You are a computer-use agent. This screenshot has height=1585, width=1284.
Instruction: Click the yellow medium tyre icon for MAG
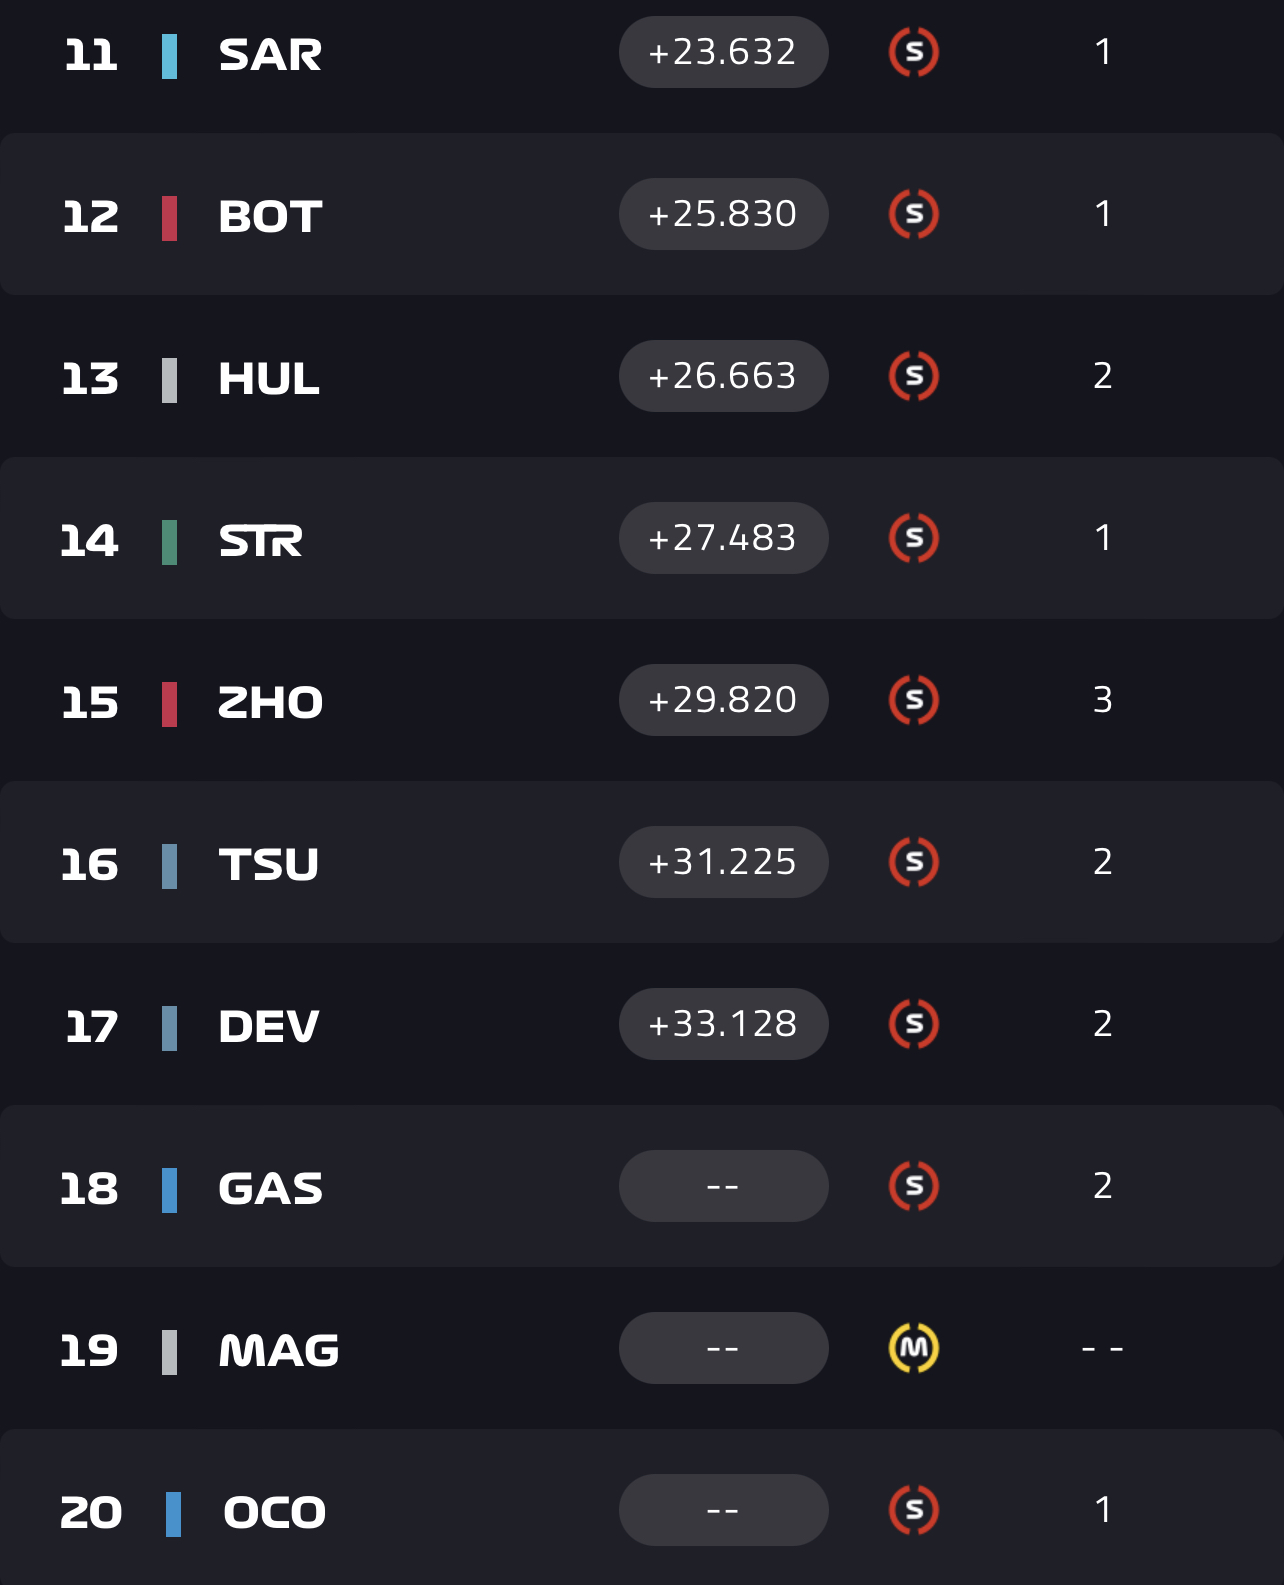(913, 1348)
